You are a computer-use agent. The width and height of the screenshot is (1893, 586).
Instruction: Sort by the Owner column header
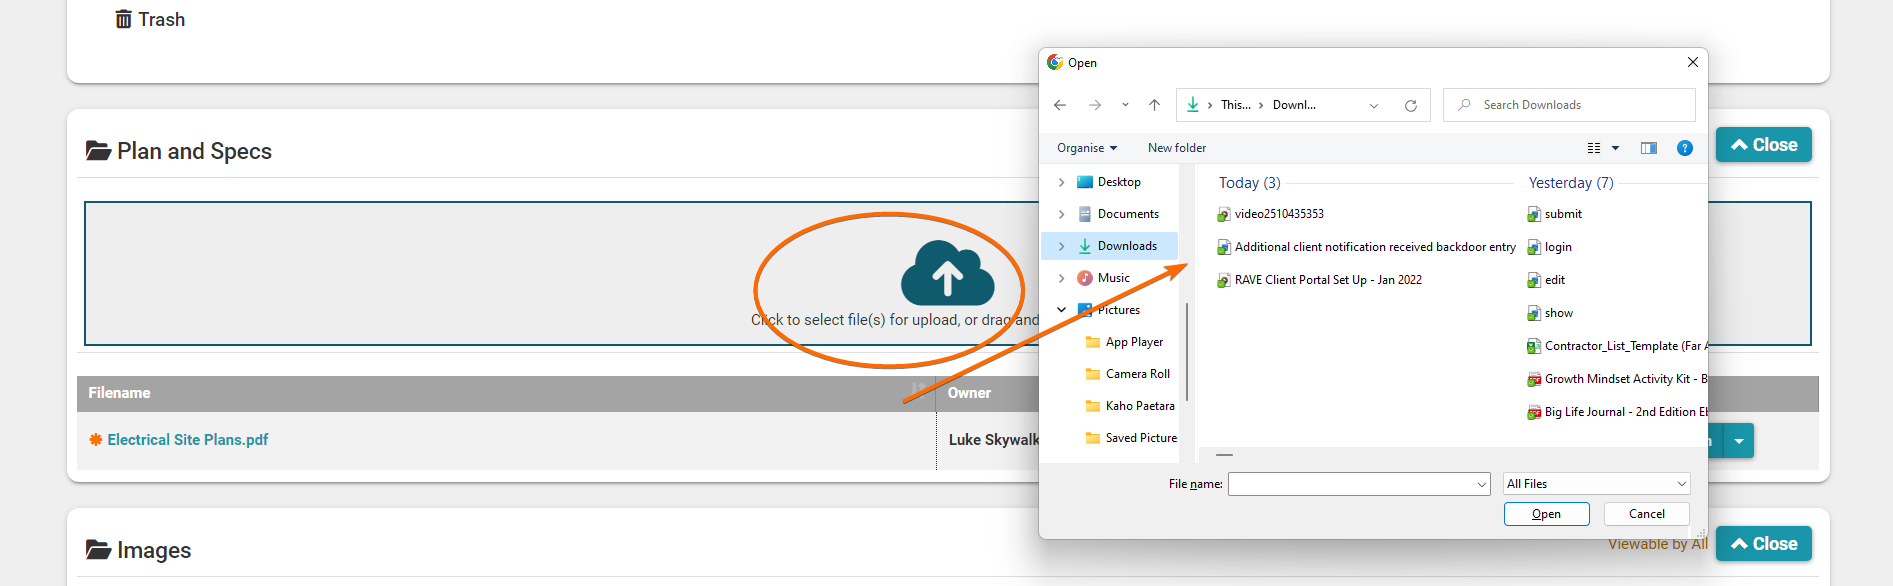tap(969, 393)
